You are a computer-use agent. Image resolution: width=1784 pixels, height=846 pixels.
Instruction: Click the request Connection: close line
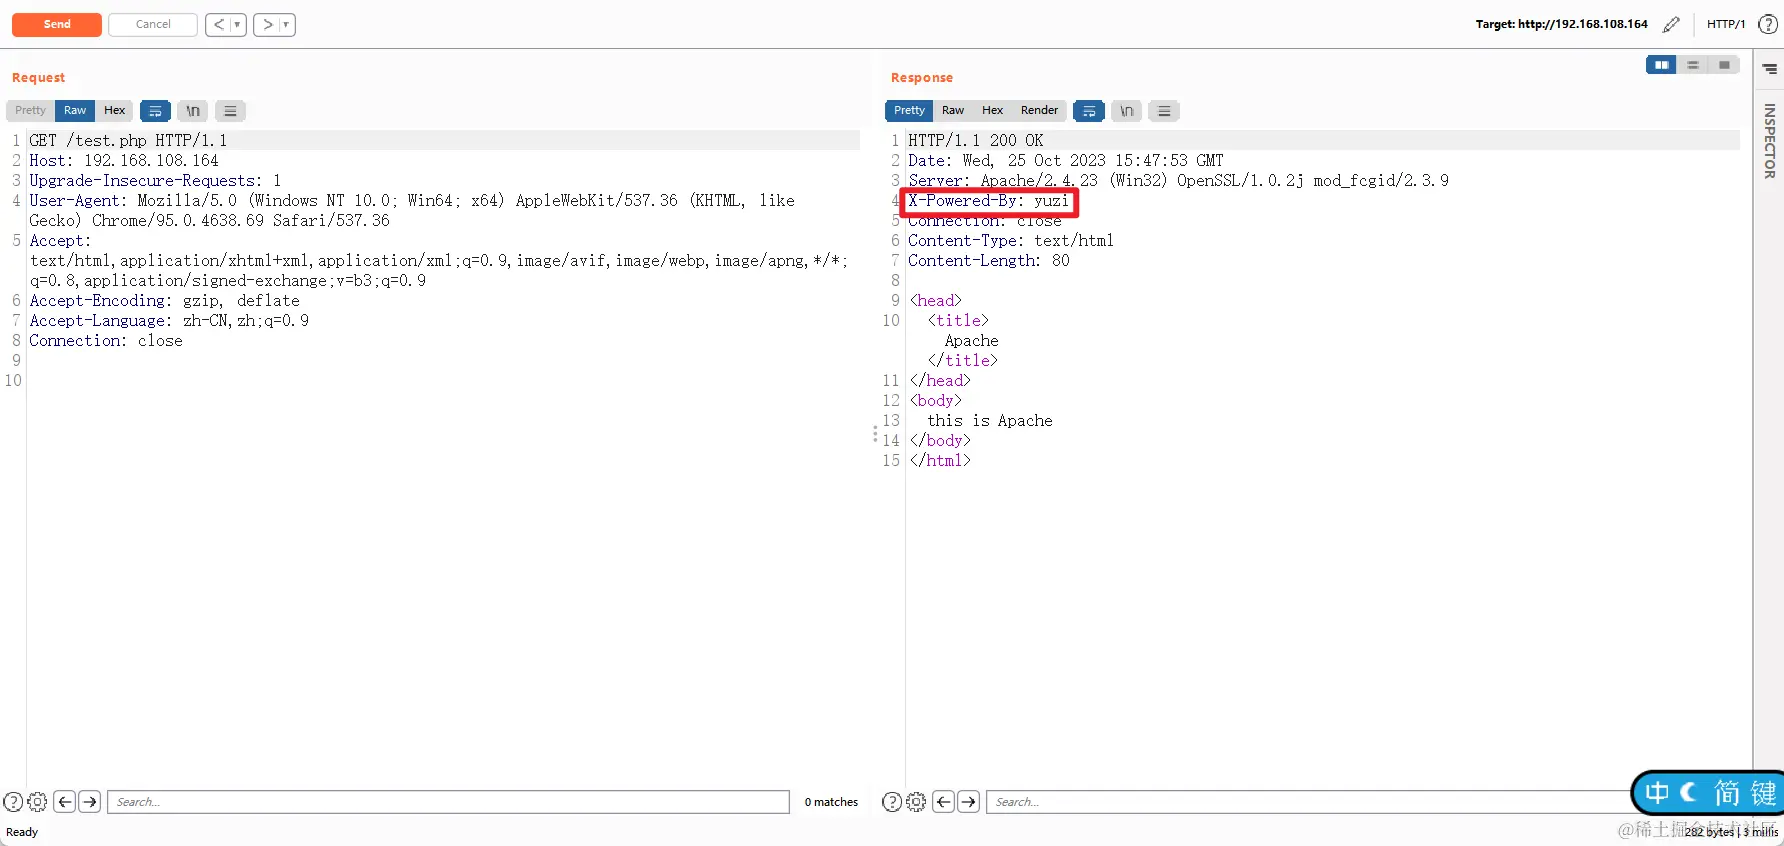coord(106,340)
